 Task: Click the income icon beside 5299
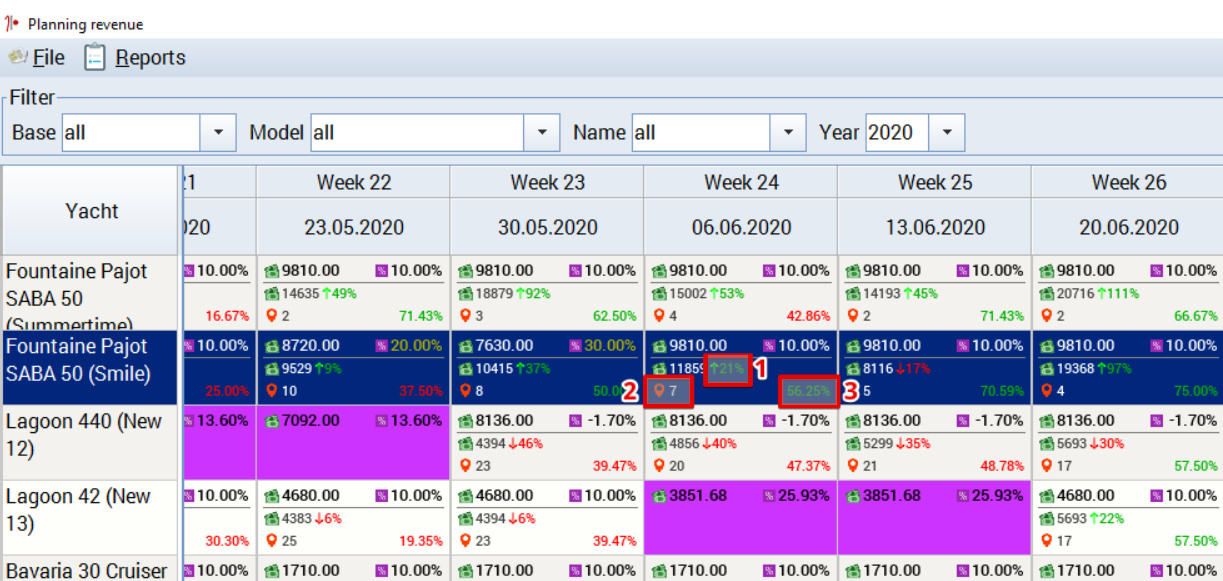point(853,444)
